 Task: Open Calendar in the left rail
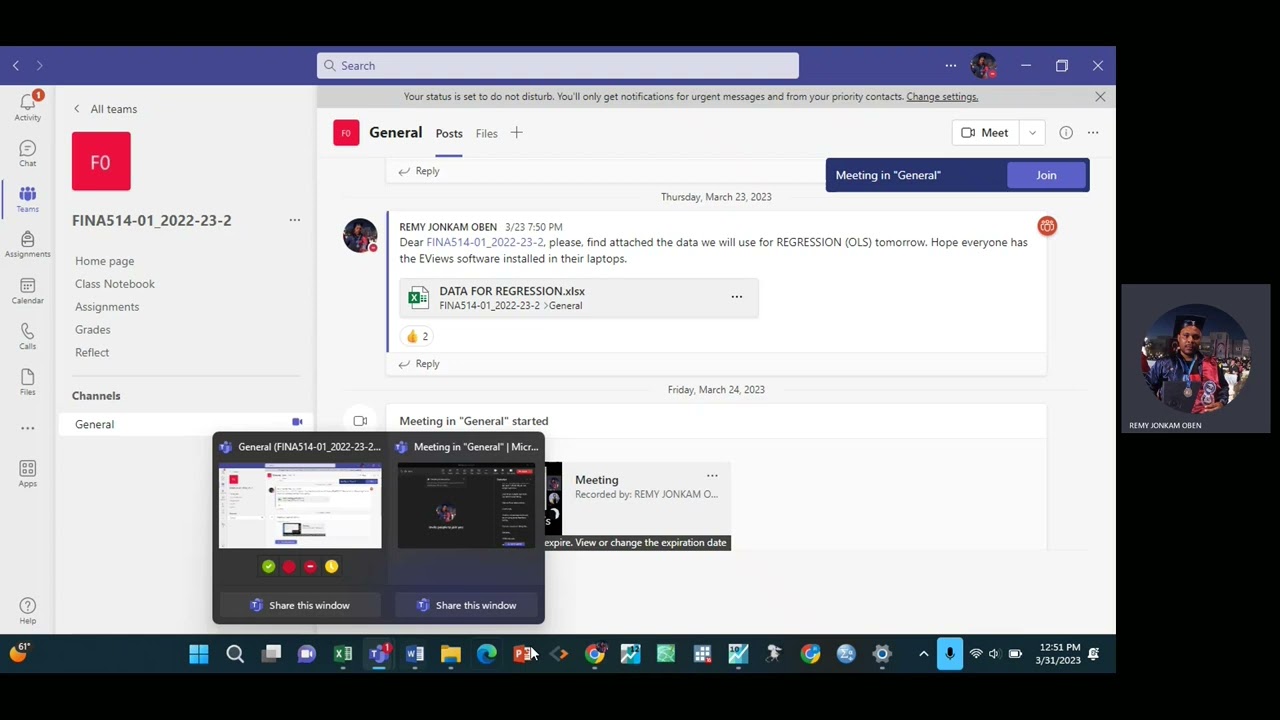[27, 290]
